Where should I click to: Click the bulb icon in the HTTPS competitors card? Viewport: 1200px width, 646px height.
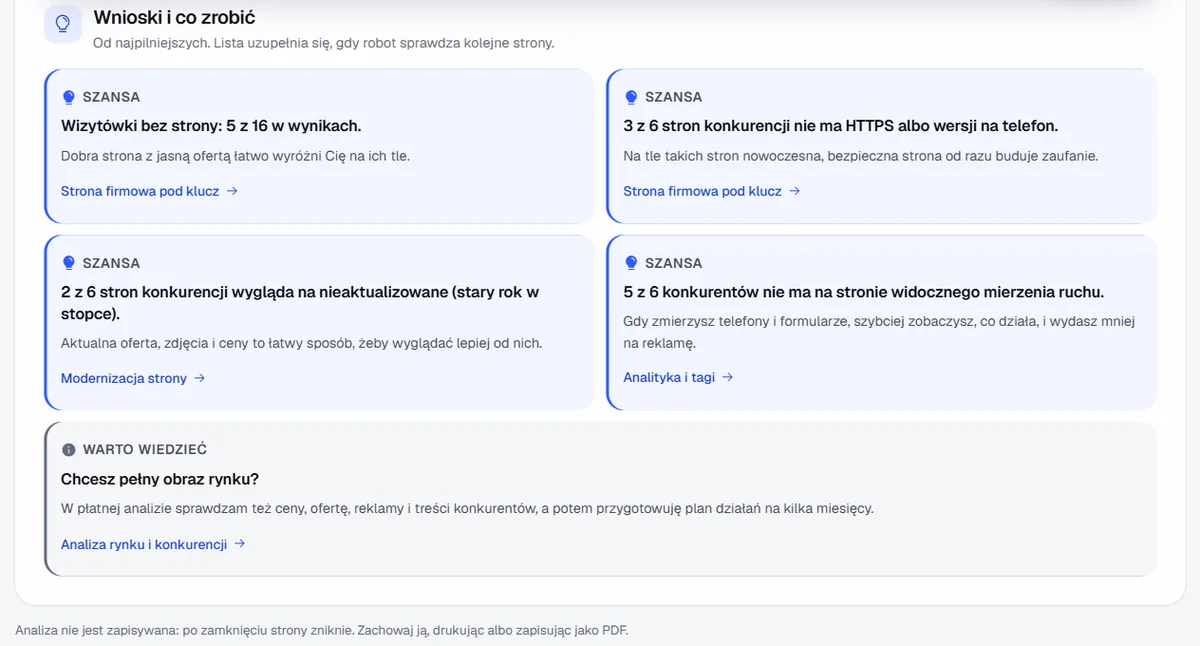click(631, 97)
